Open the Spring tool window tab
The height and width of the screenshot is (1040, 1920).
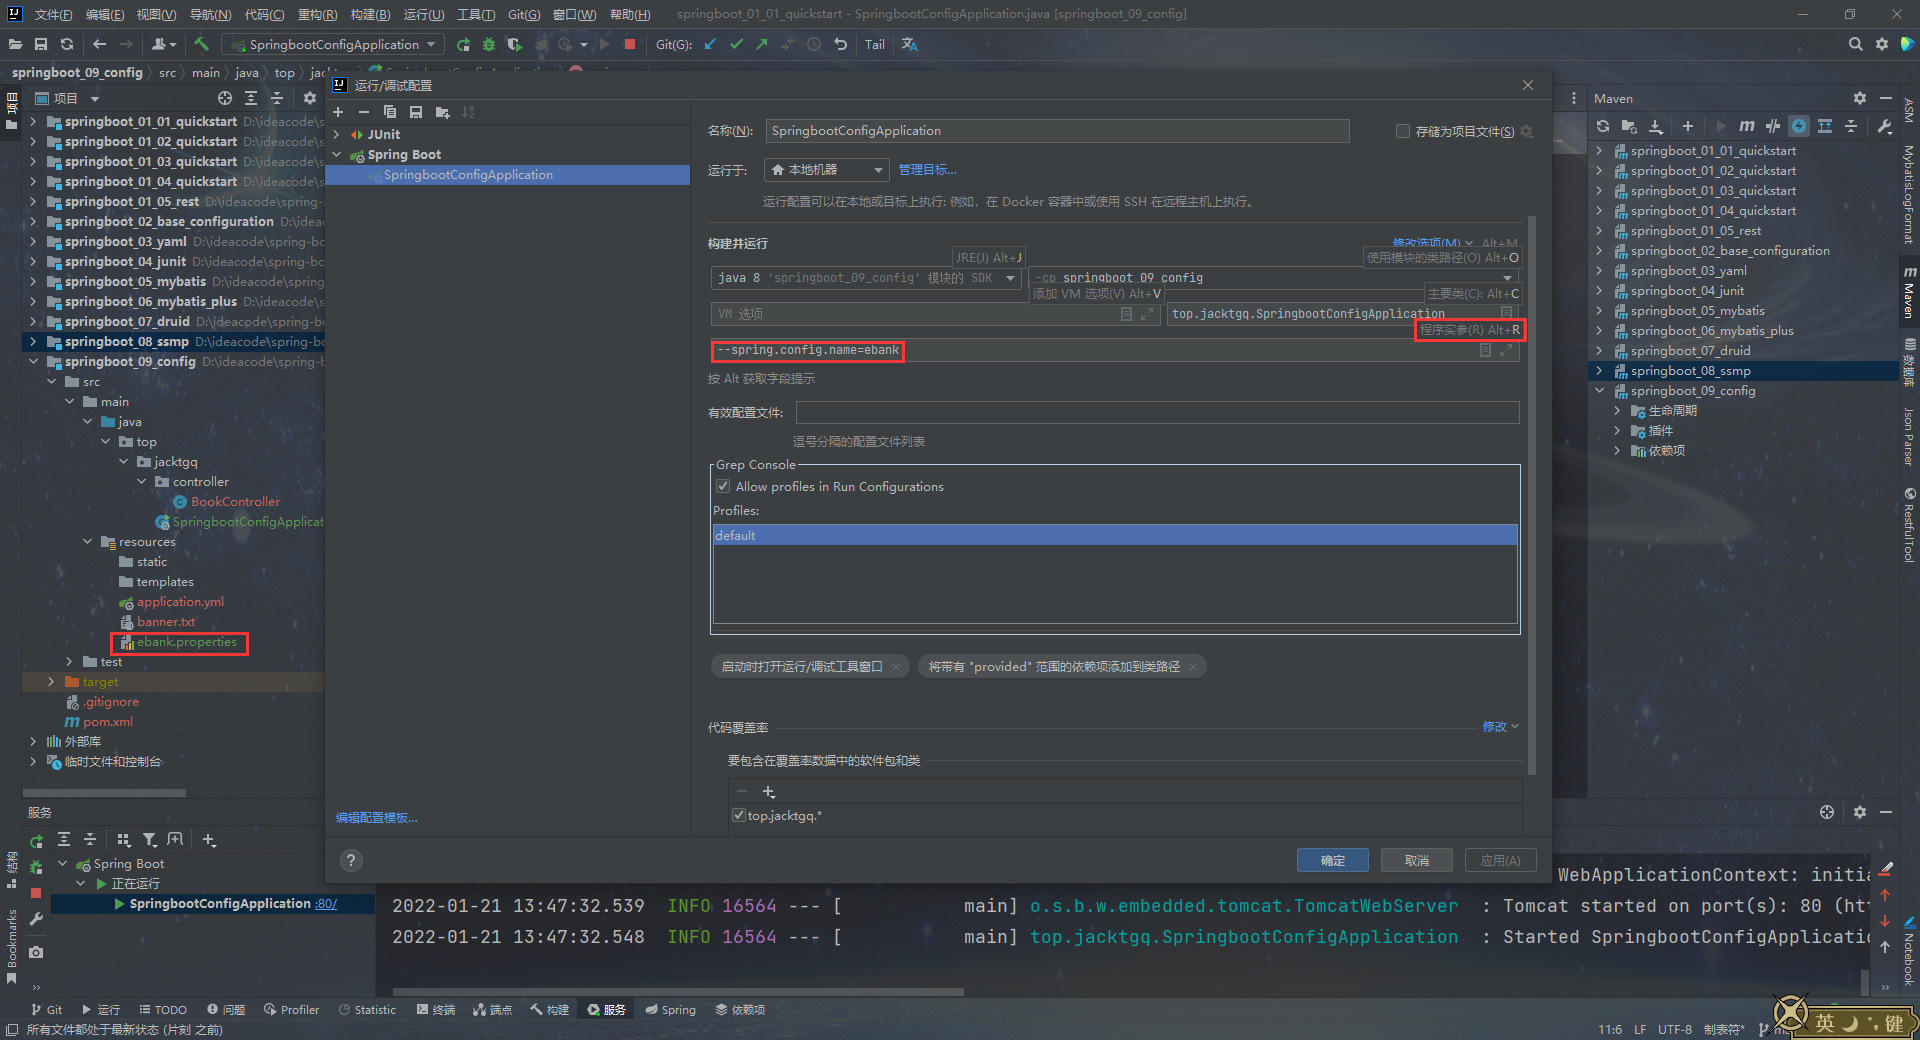670,1009
